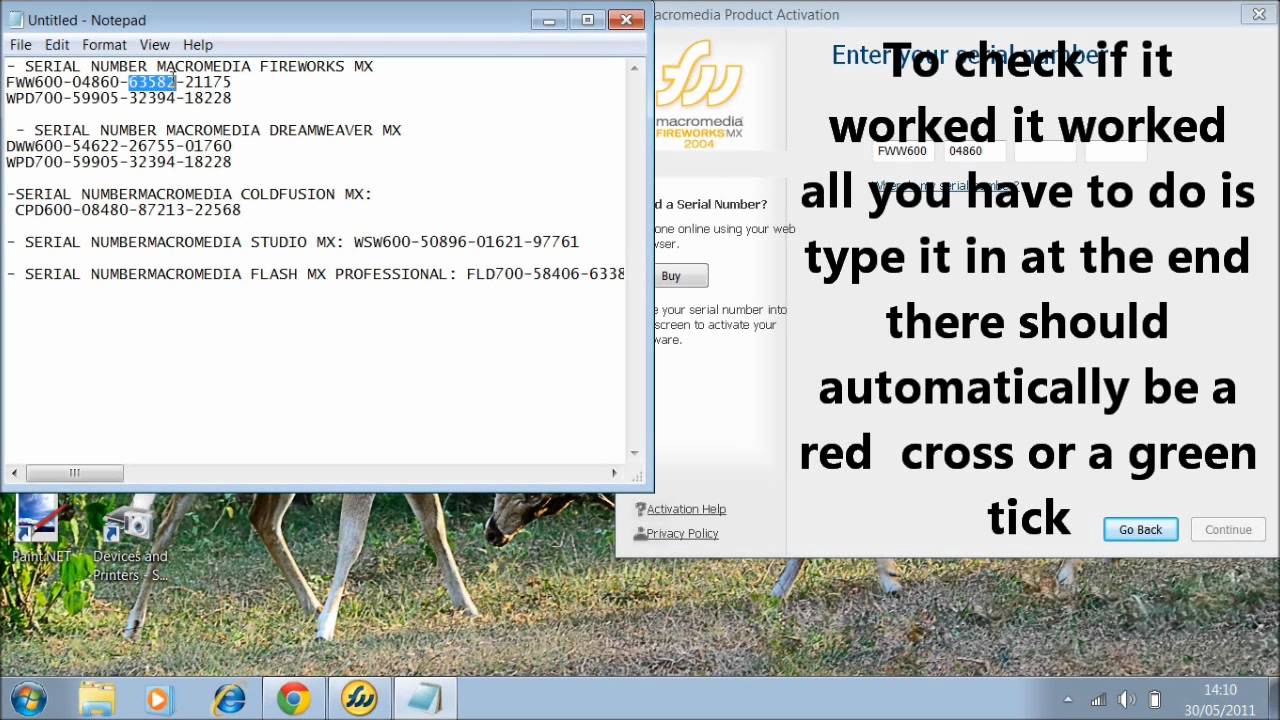
Task: Click the Show desktop button on the taskbar
Action: point(1273,699)
